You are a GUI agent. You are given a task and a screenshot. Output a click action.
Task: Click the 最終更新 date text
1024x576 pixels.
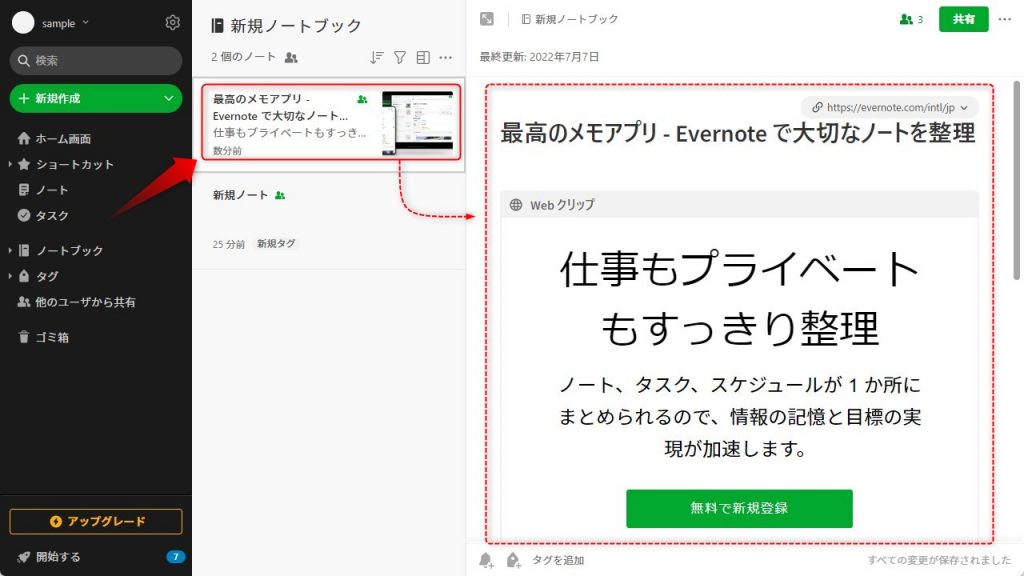[539, 57]
